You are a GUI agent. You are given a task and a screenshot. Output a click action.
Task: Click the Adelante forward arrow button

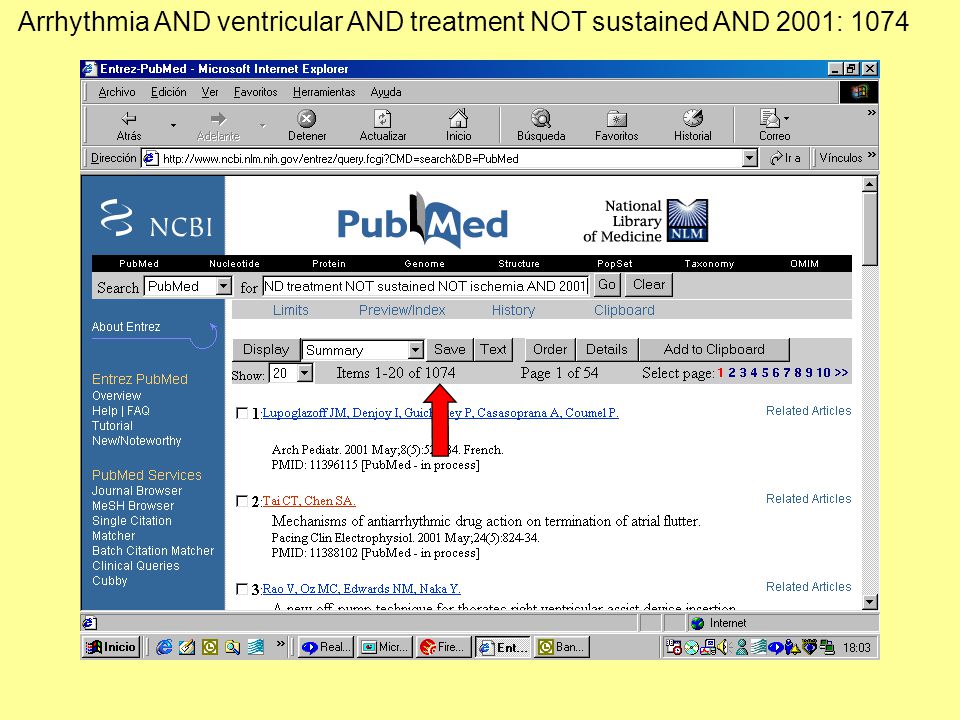click(x=218, y=126)
